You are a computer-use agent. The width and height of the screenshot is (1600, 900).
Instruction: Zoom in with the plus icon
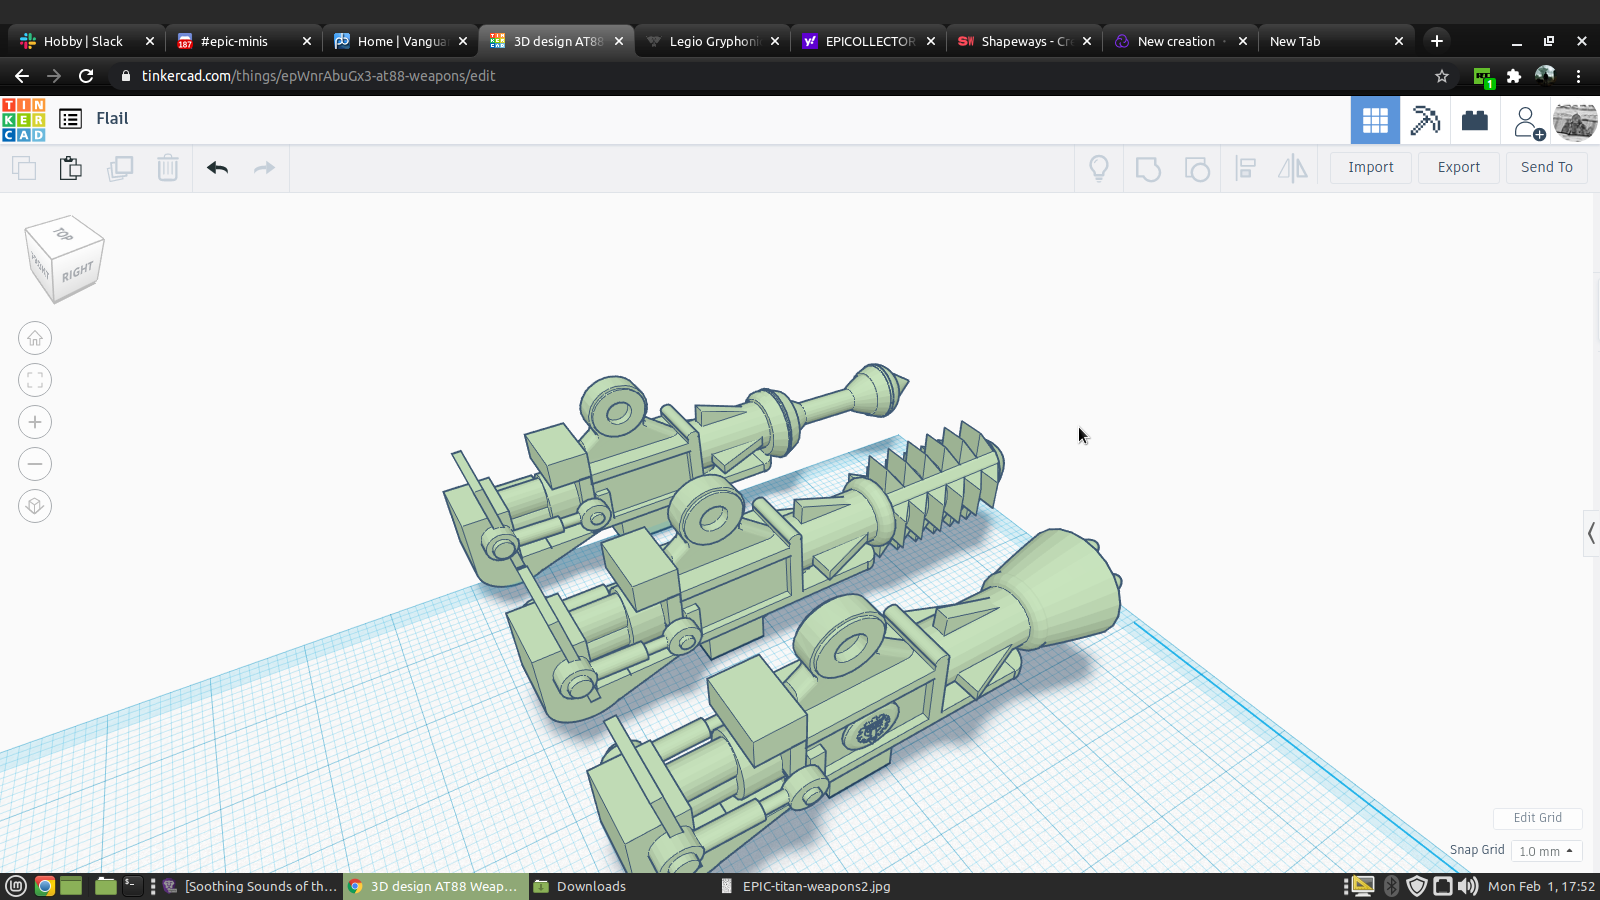(x=35, y=422)
